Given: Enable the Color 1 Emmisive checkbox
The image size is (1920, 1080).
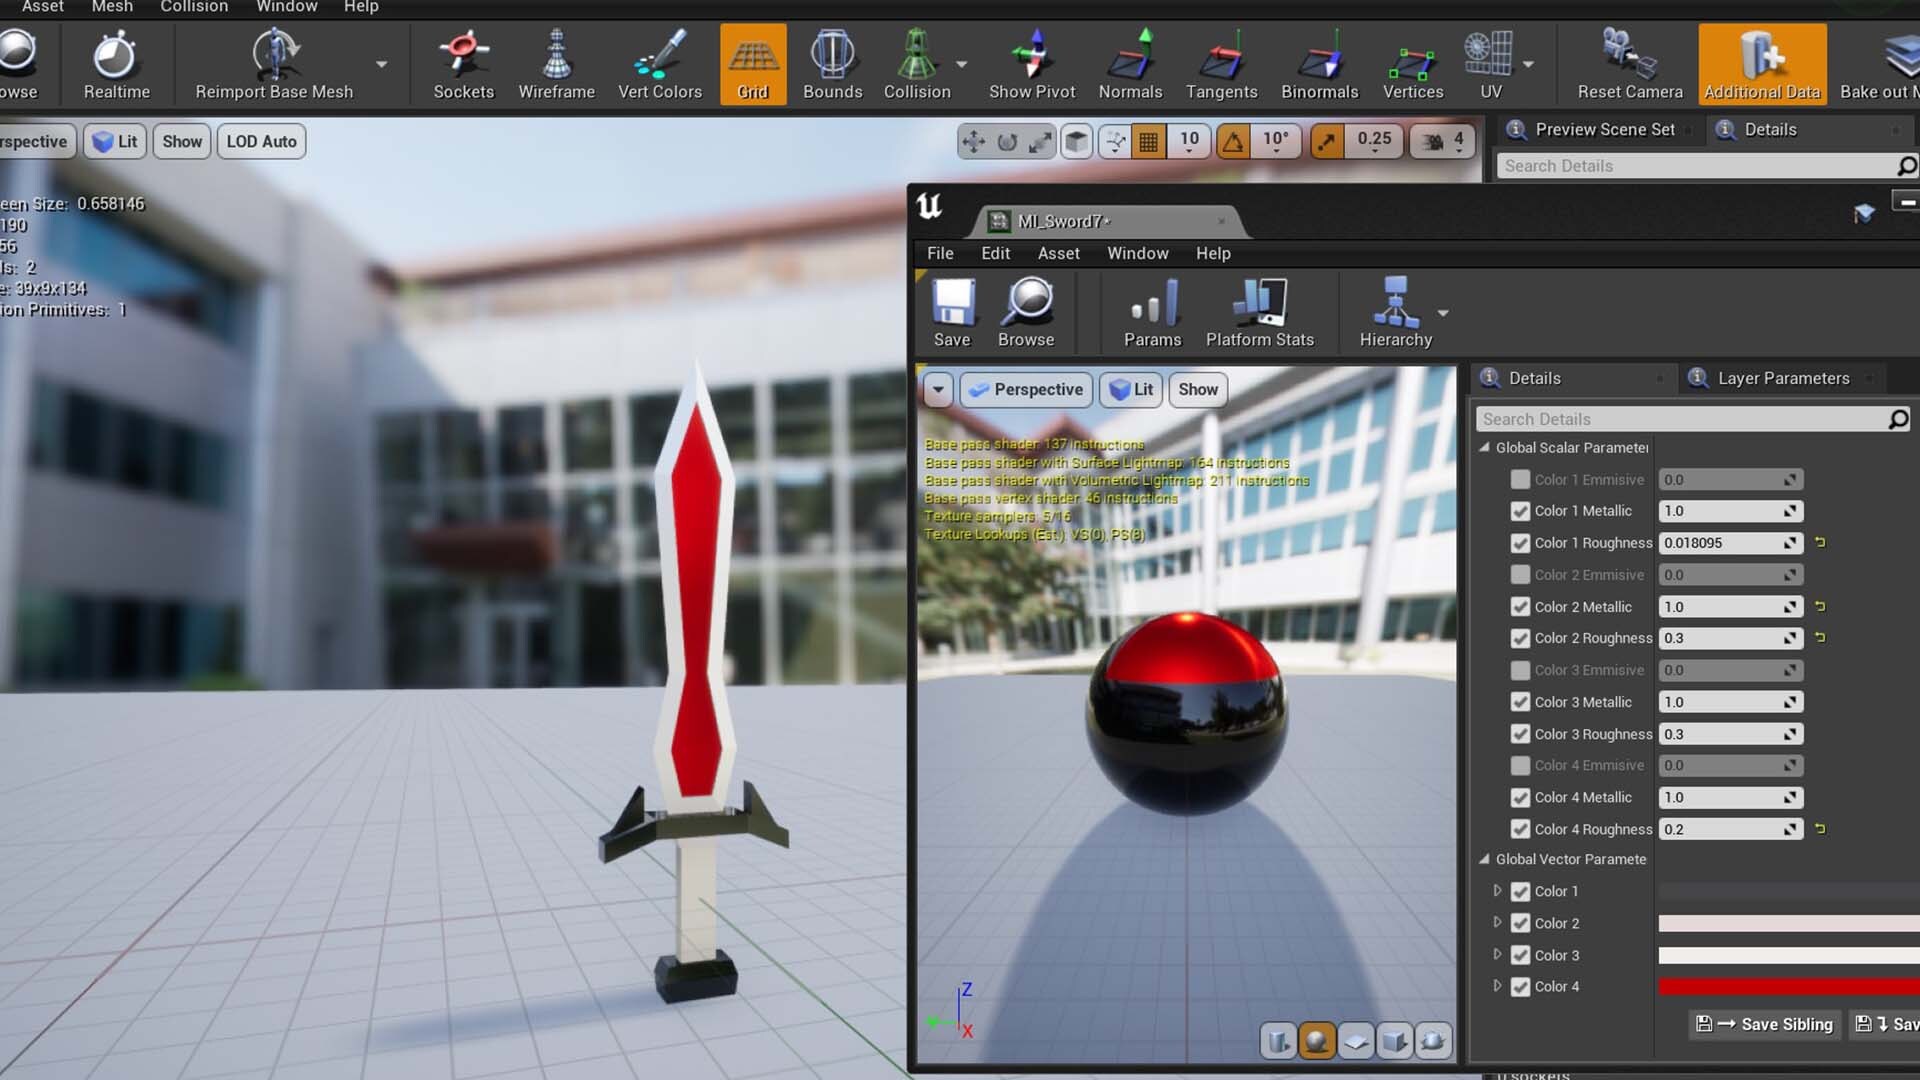Looking at the screenshot, I should pyautogui.click(x=1520, y=480).
